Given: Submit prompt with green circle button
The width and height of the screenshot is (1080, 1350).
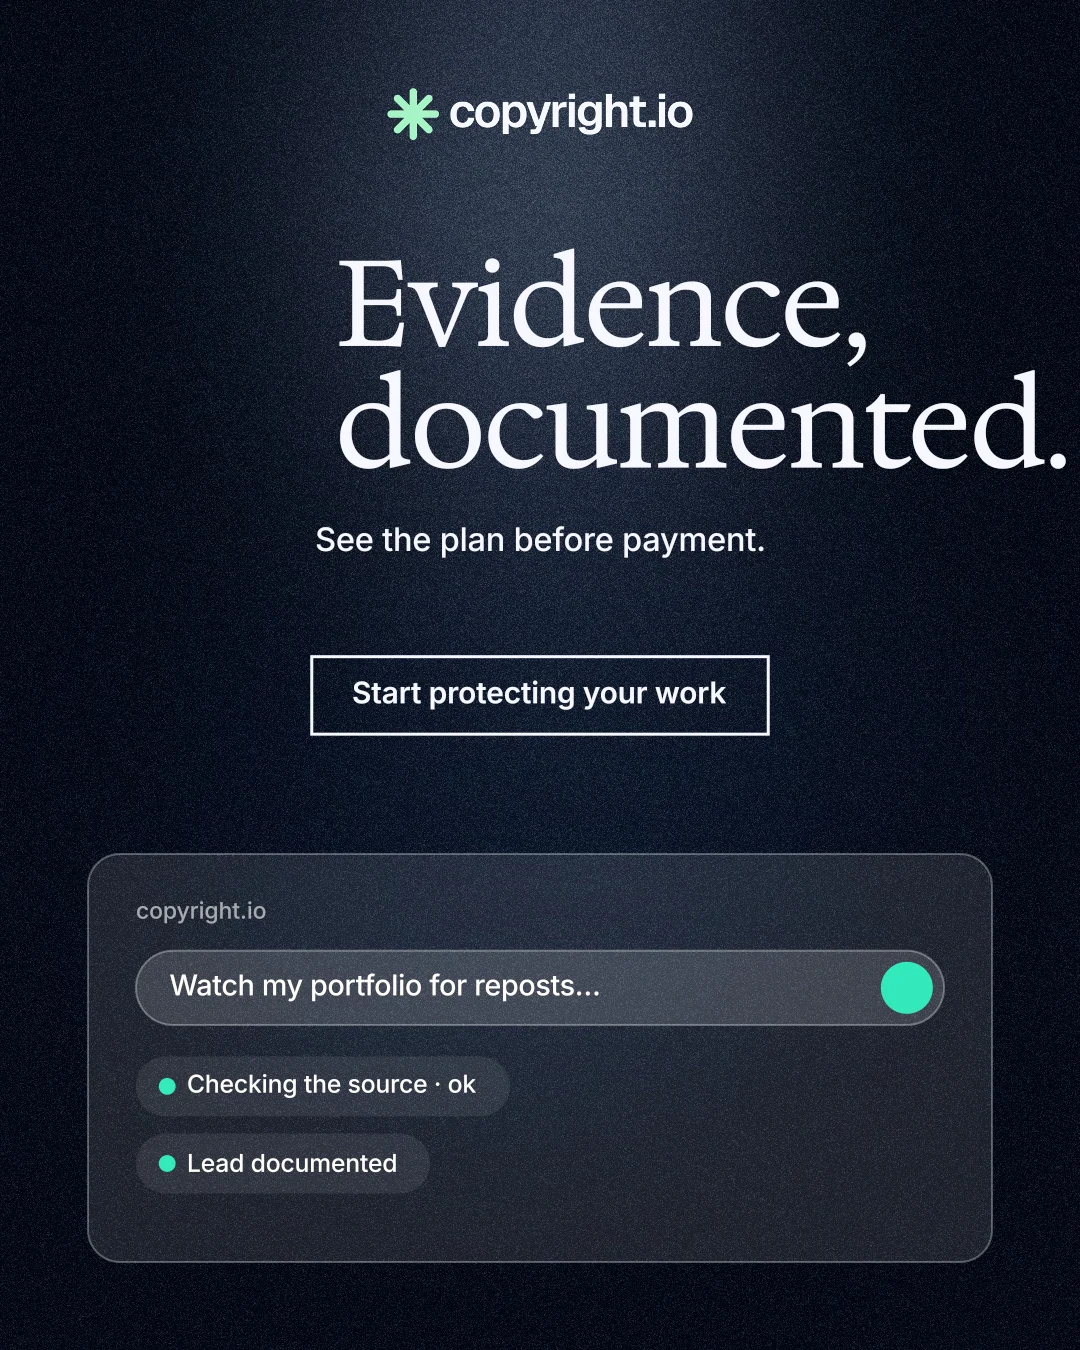Looking at the screenshot, I should (x=907, y=988).
